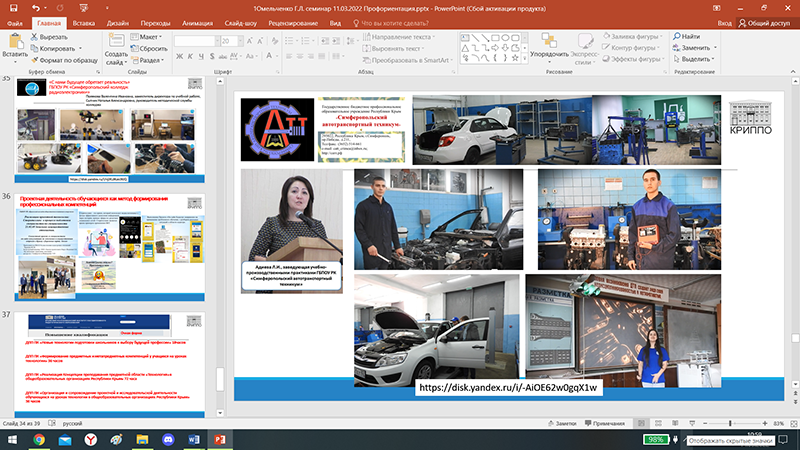Screen dimensions: 800x450
Task: Toggle text shadow S formatting
Action: (212, 56)
